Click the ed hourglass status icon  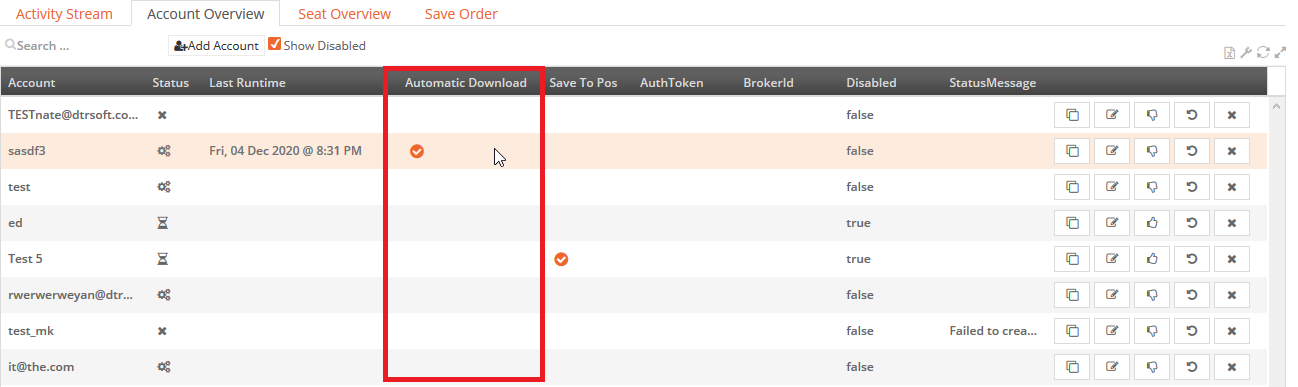click(162, 223)
